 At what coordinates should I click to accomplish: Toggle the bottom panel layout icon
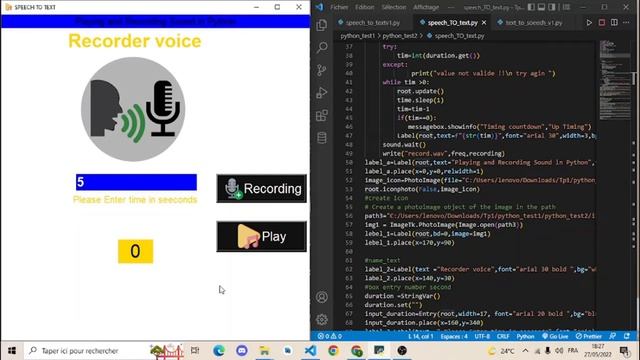click(x=541, y=7)
